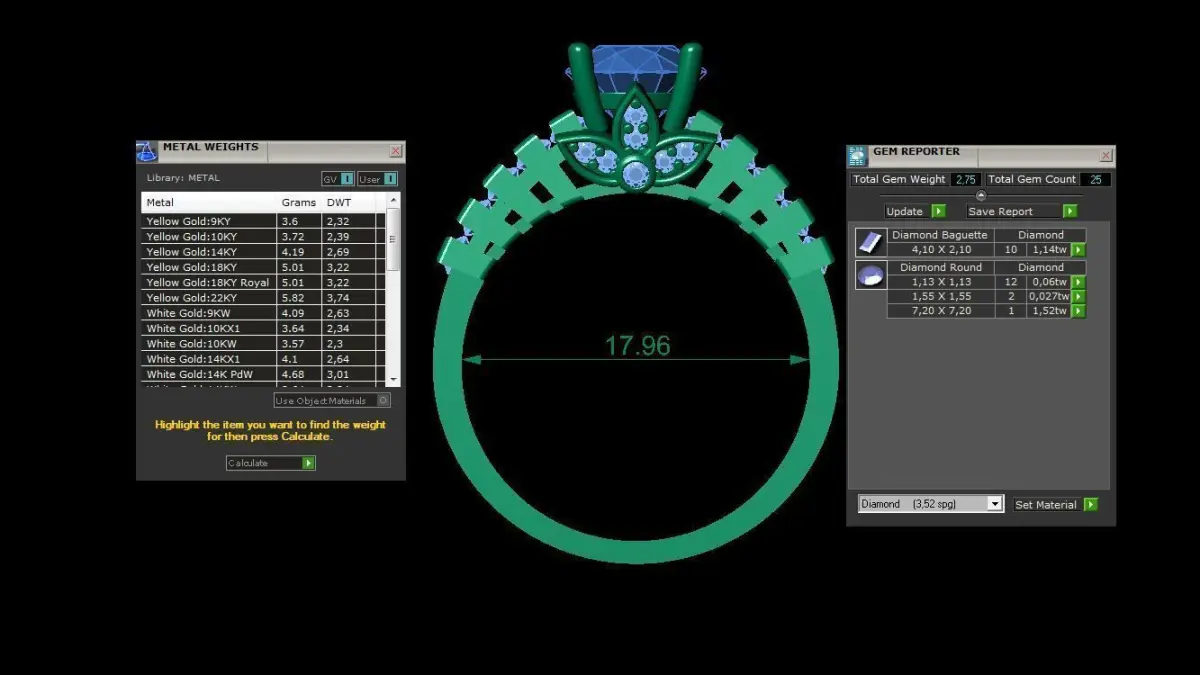Click green arrow next to Calculate
The width and height of the screenshot is (1200, 675).
[308, 463]
